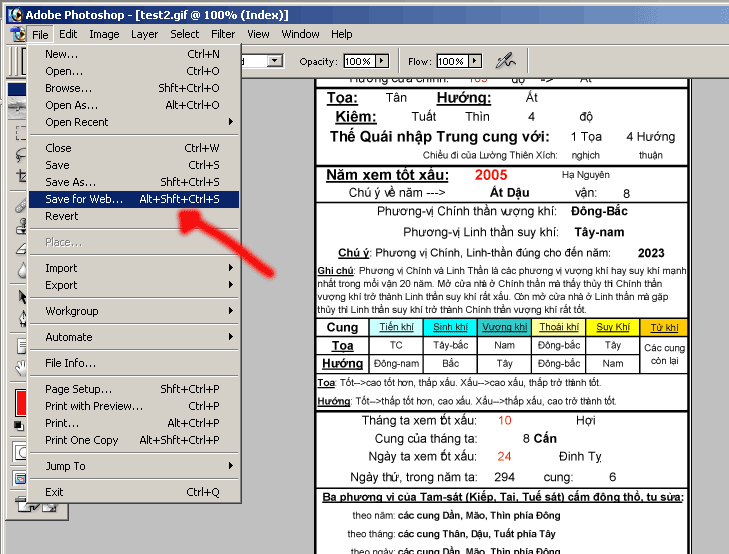Switch to Standard editing mode in toolbox
The image size is (729, 554).
click(18, 453)
